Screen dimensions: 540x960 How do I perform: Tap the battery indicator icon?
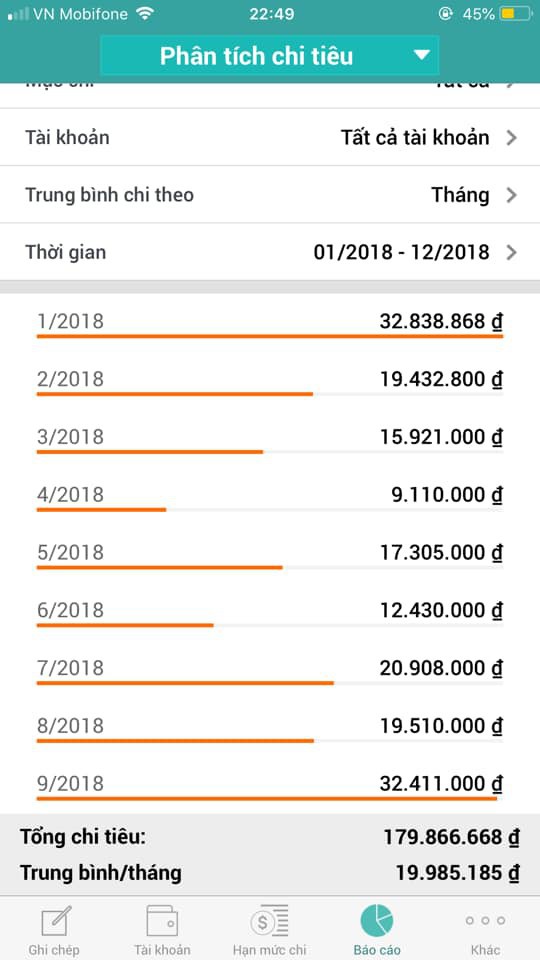coord(516,13)
